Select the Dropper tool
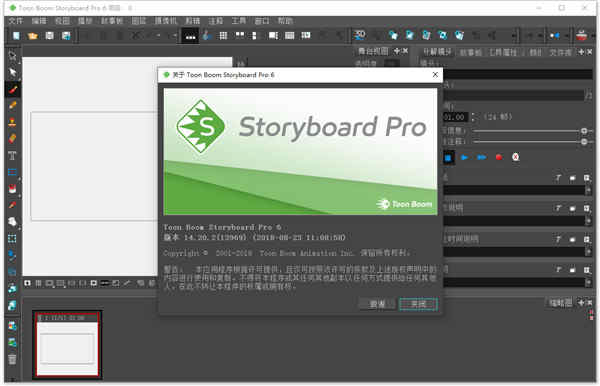This screenshot has width=600, height=386. point(12,205)
